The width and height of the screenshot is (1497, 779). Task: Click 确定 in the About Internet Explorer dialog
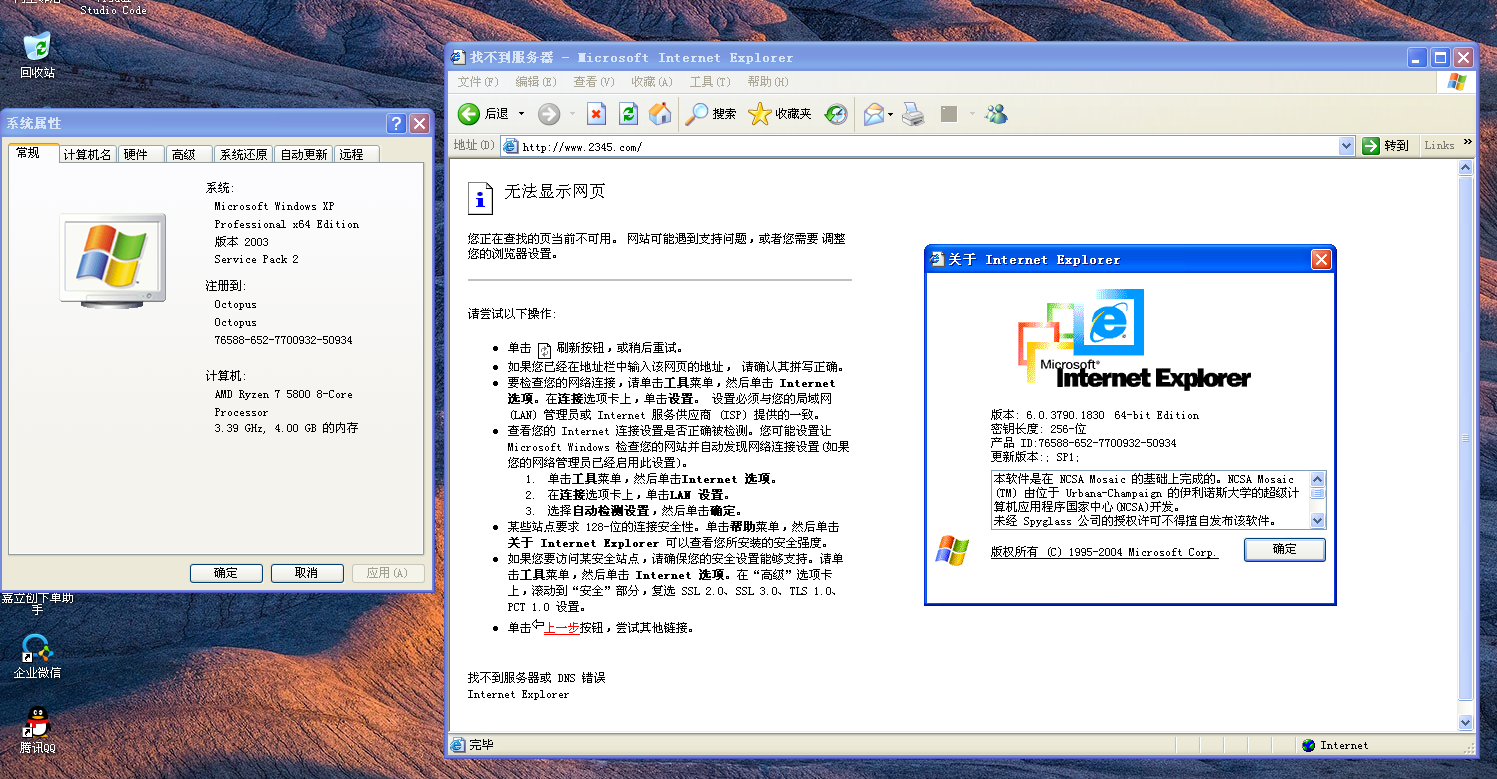pyautogui.click(x=1285, y=549)
